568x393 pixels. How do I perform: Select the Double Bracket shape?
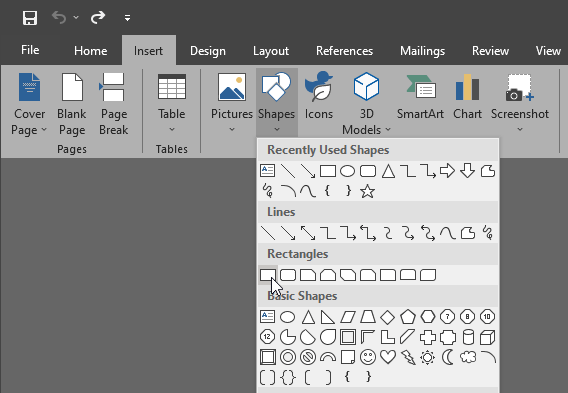[268, 377]
